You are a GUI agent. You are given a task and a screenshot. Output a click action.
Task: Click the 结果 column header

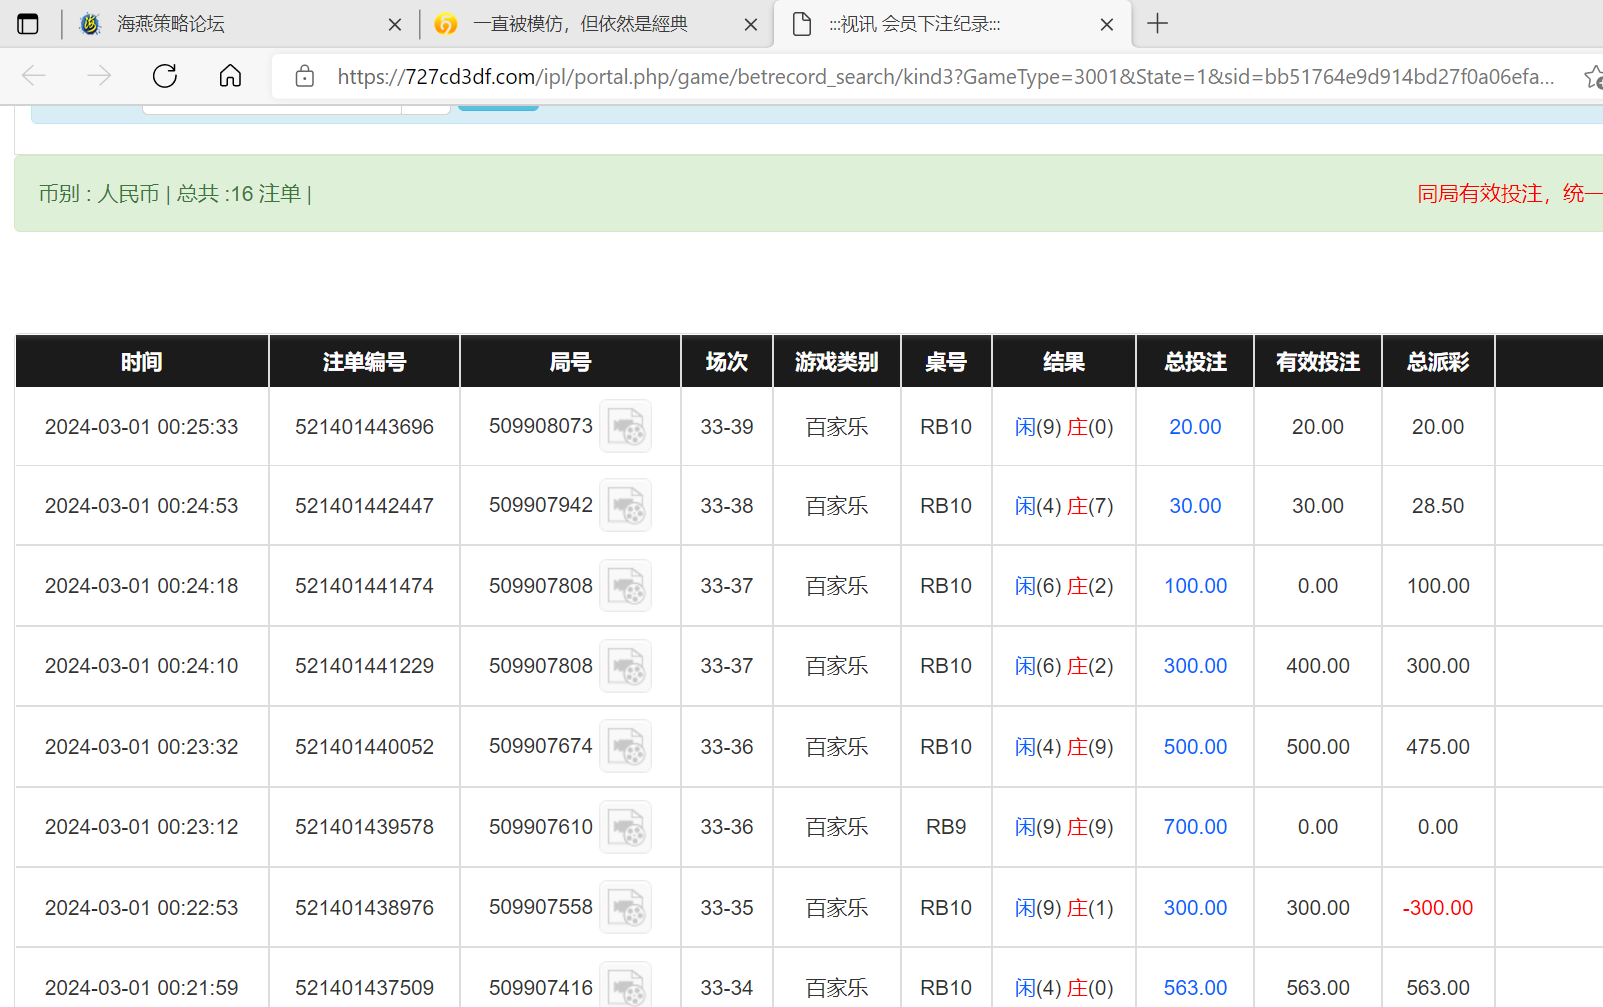[x=1064, y=362]
